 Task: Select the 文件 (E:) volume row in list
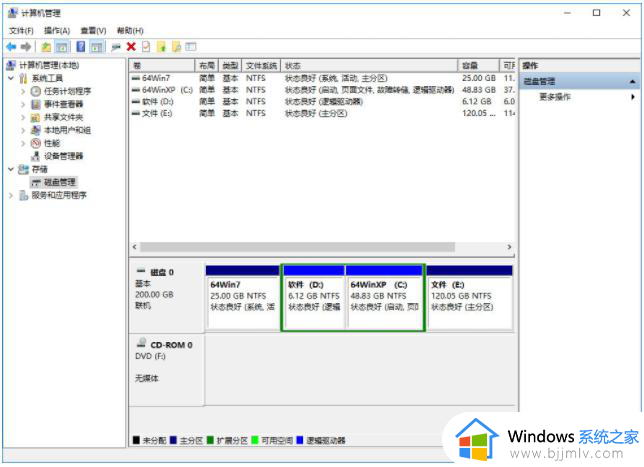pos(322,113)
